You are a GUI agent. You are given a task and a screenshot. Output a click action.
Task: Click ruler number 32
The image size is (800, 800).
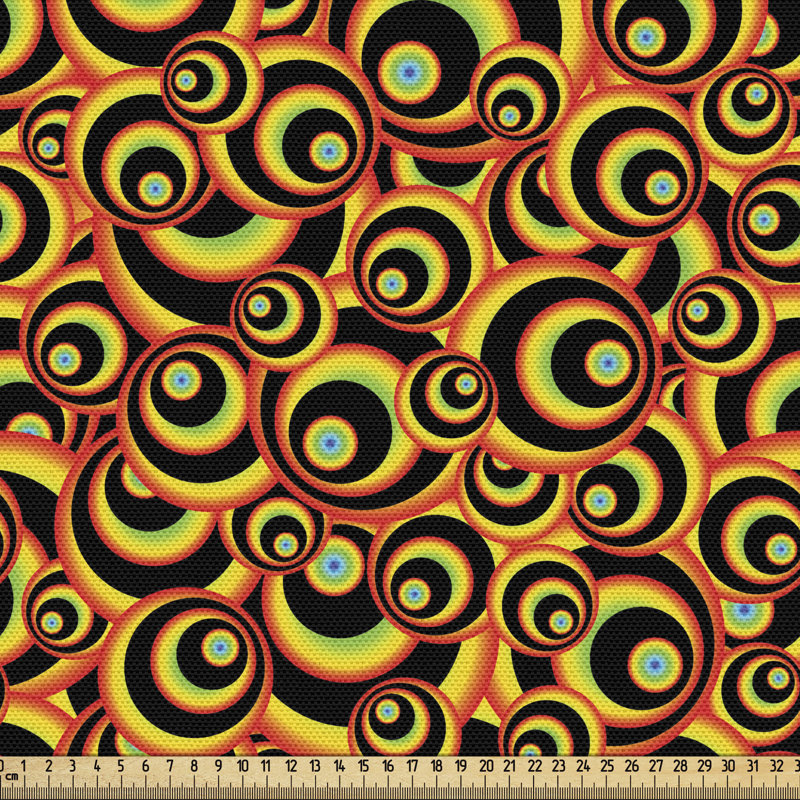coord(777,766)
